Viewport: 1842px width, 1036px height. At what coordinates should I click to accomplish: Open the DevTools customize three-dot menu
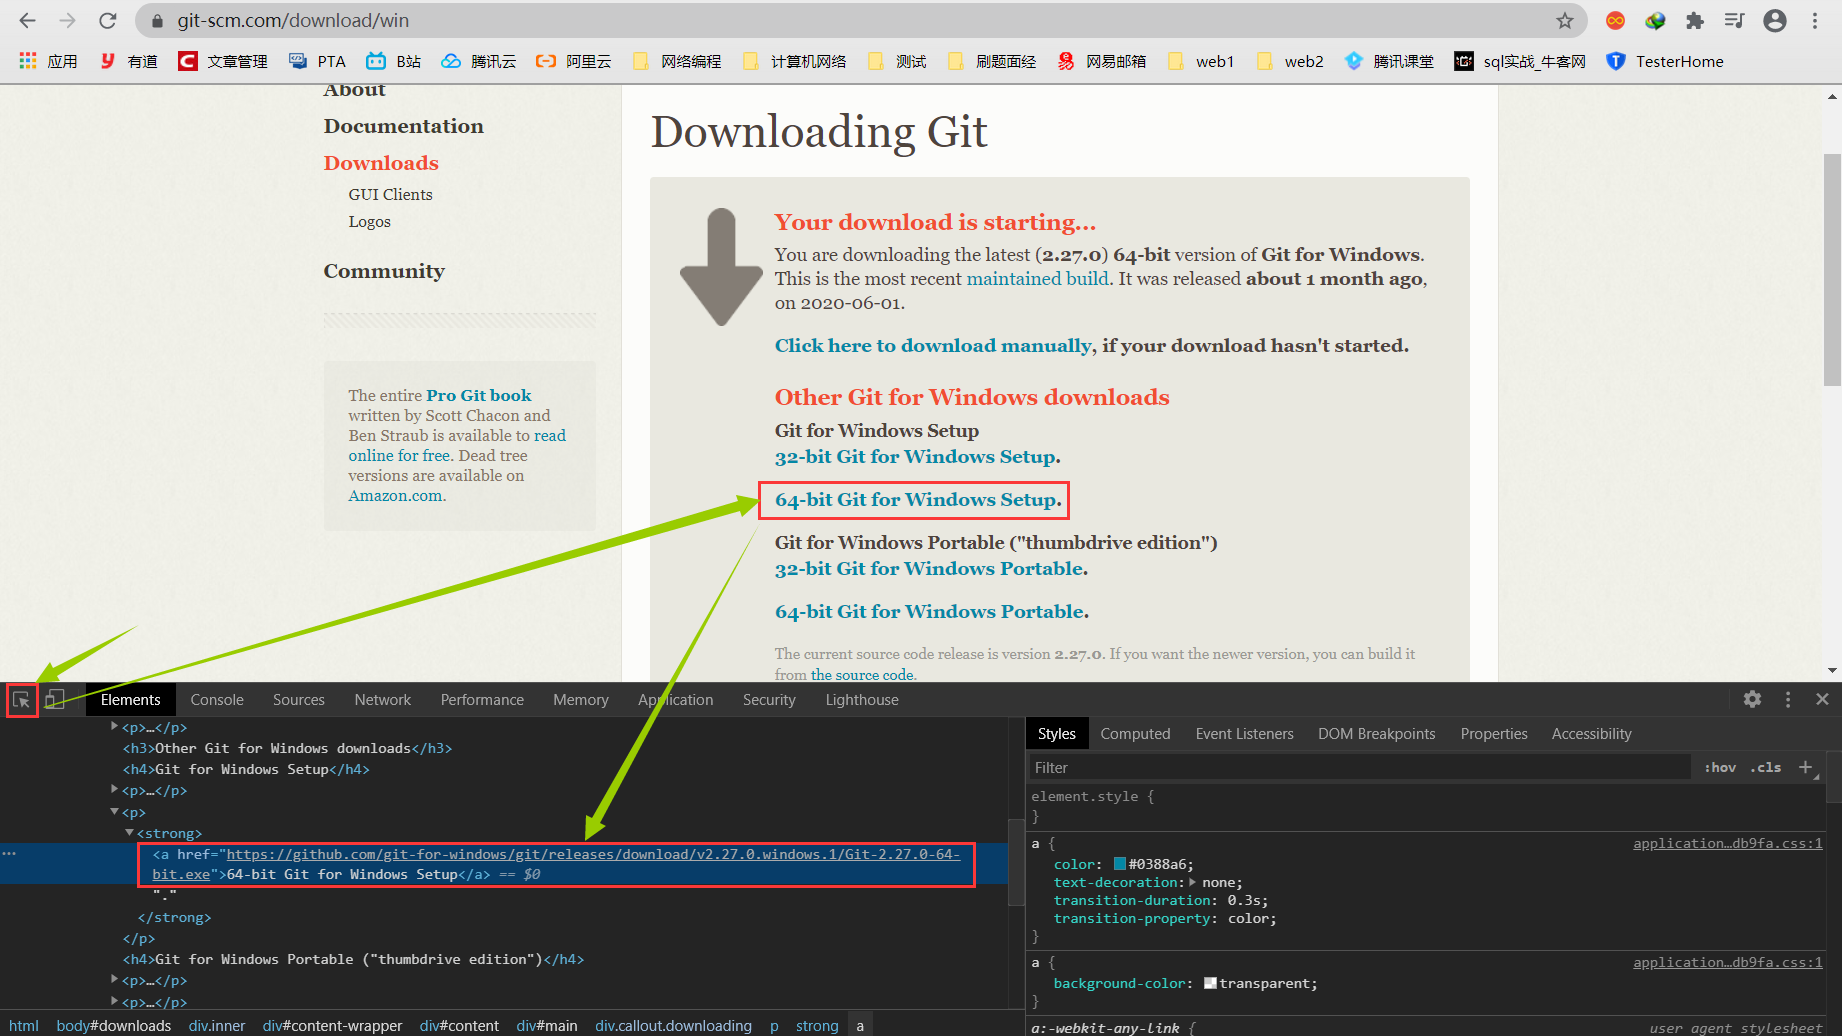(1788, 699)
